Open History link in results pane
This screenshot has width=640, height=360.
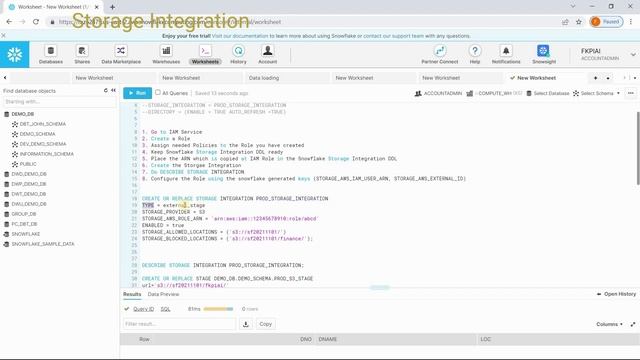(616, 294)
